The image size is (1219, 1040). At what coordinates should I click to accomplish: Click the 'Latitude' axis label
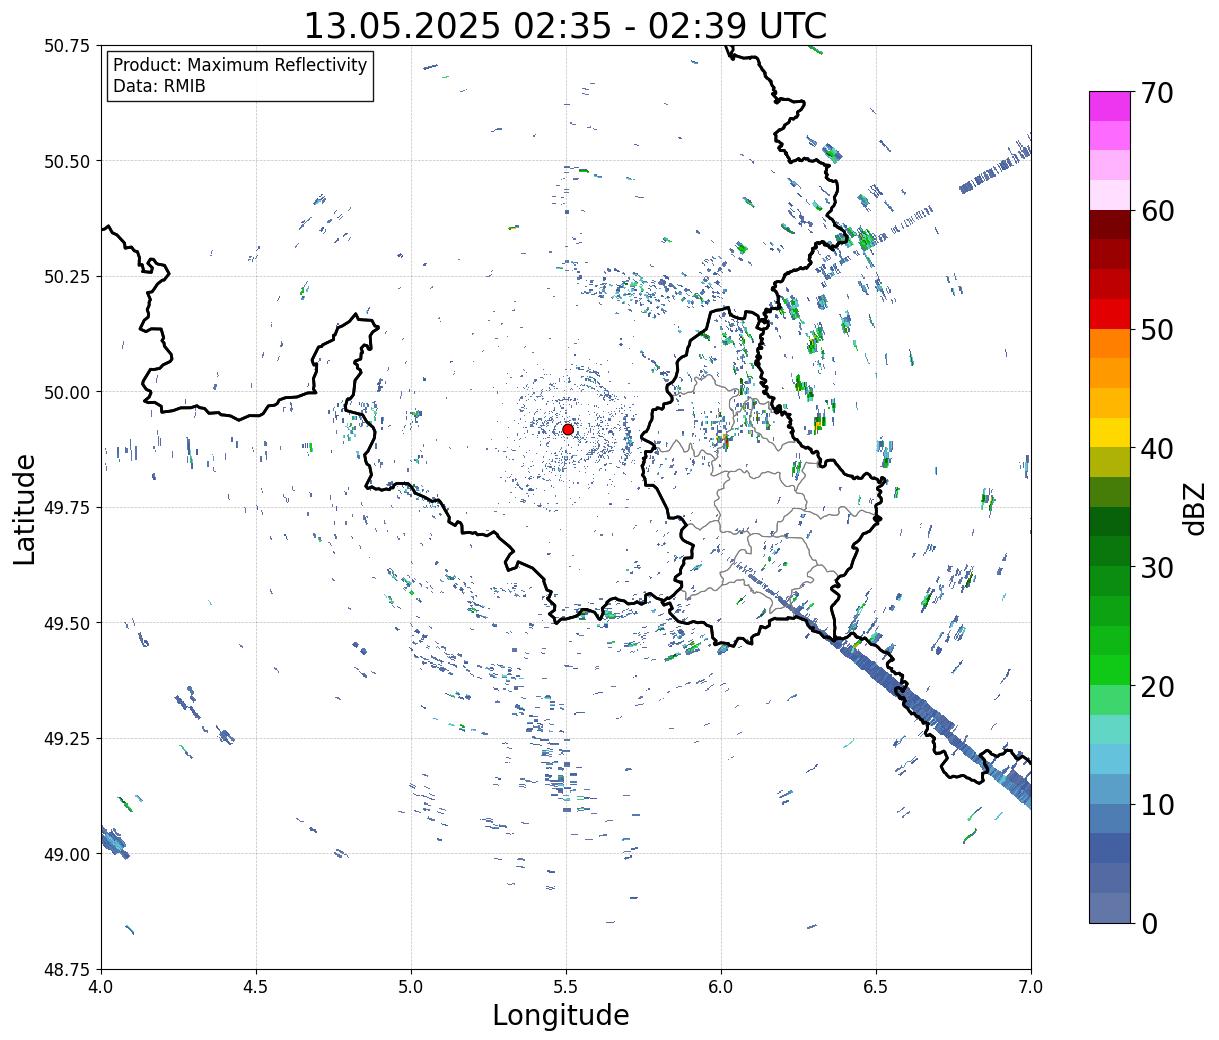[x=25, y=509]
